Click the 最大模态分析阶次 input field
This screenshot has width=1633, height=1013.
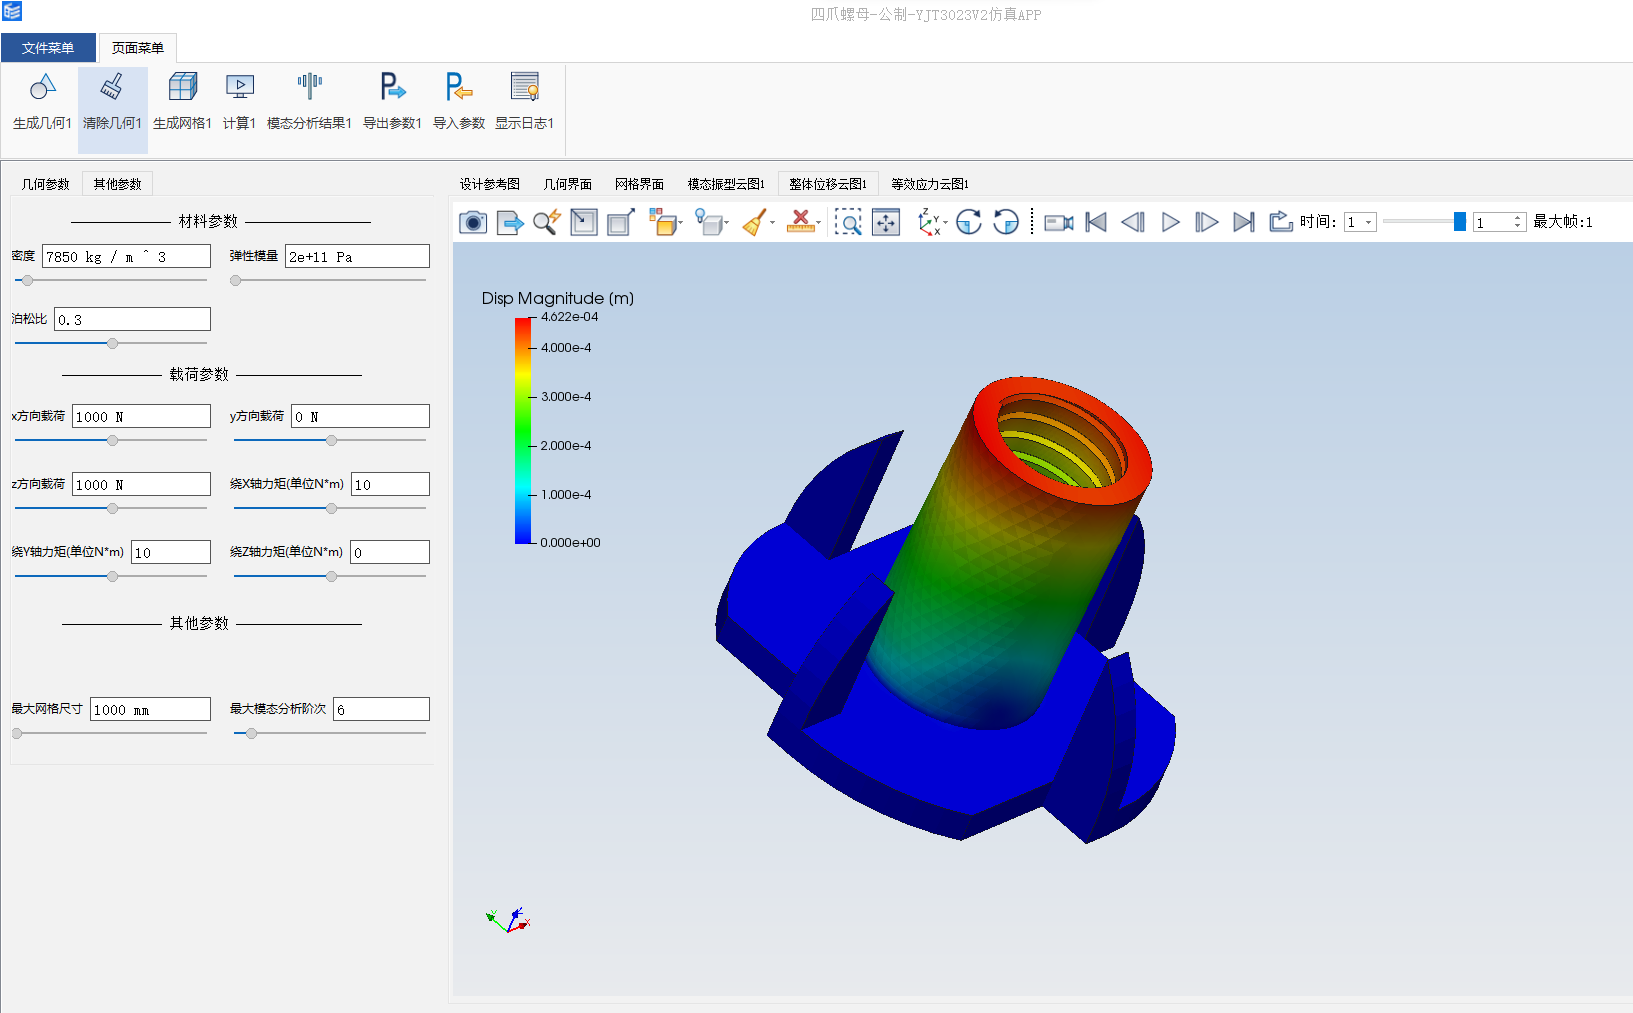(381, 710)
